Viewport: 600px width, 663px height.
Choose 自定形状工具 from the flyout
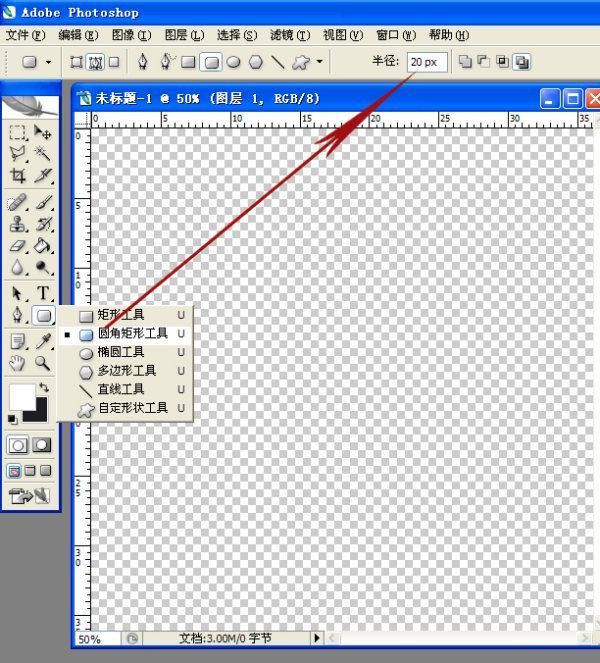(x=125, y=408)
